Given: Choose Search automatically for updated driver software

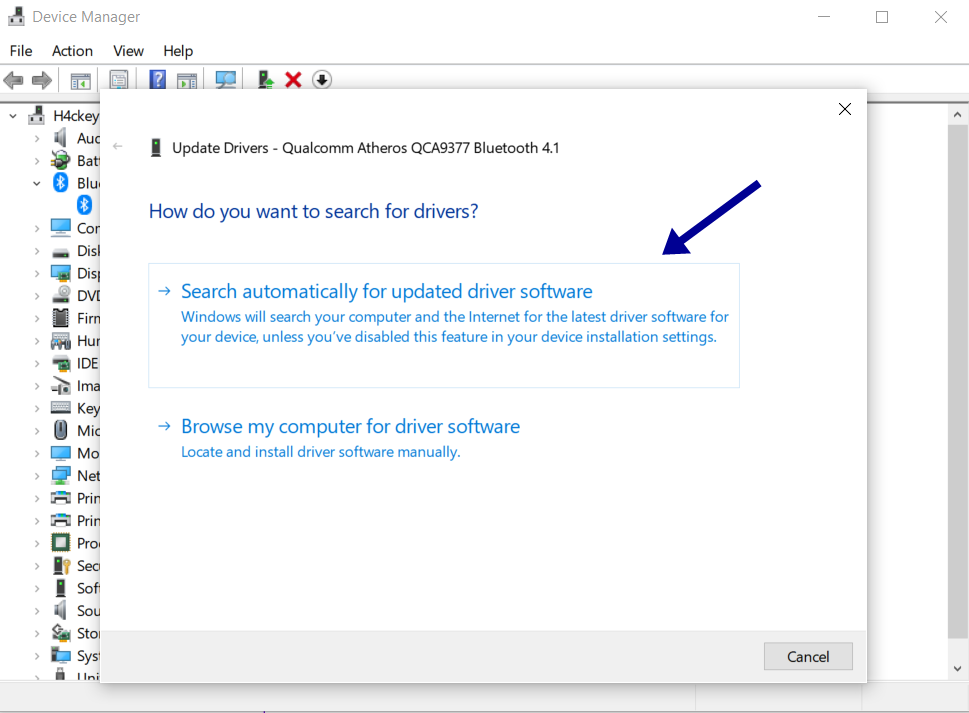Looking at the screenshot, I should pyautogui.click(x=386, y=290).
